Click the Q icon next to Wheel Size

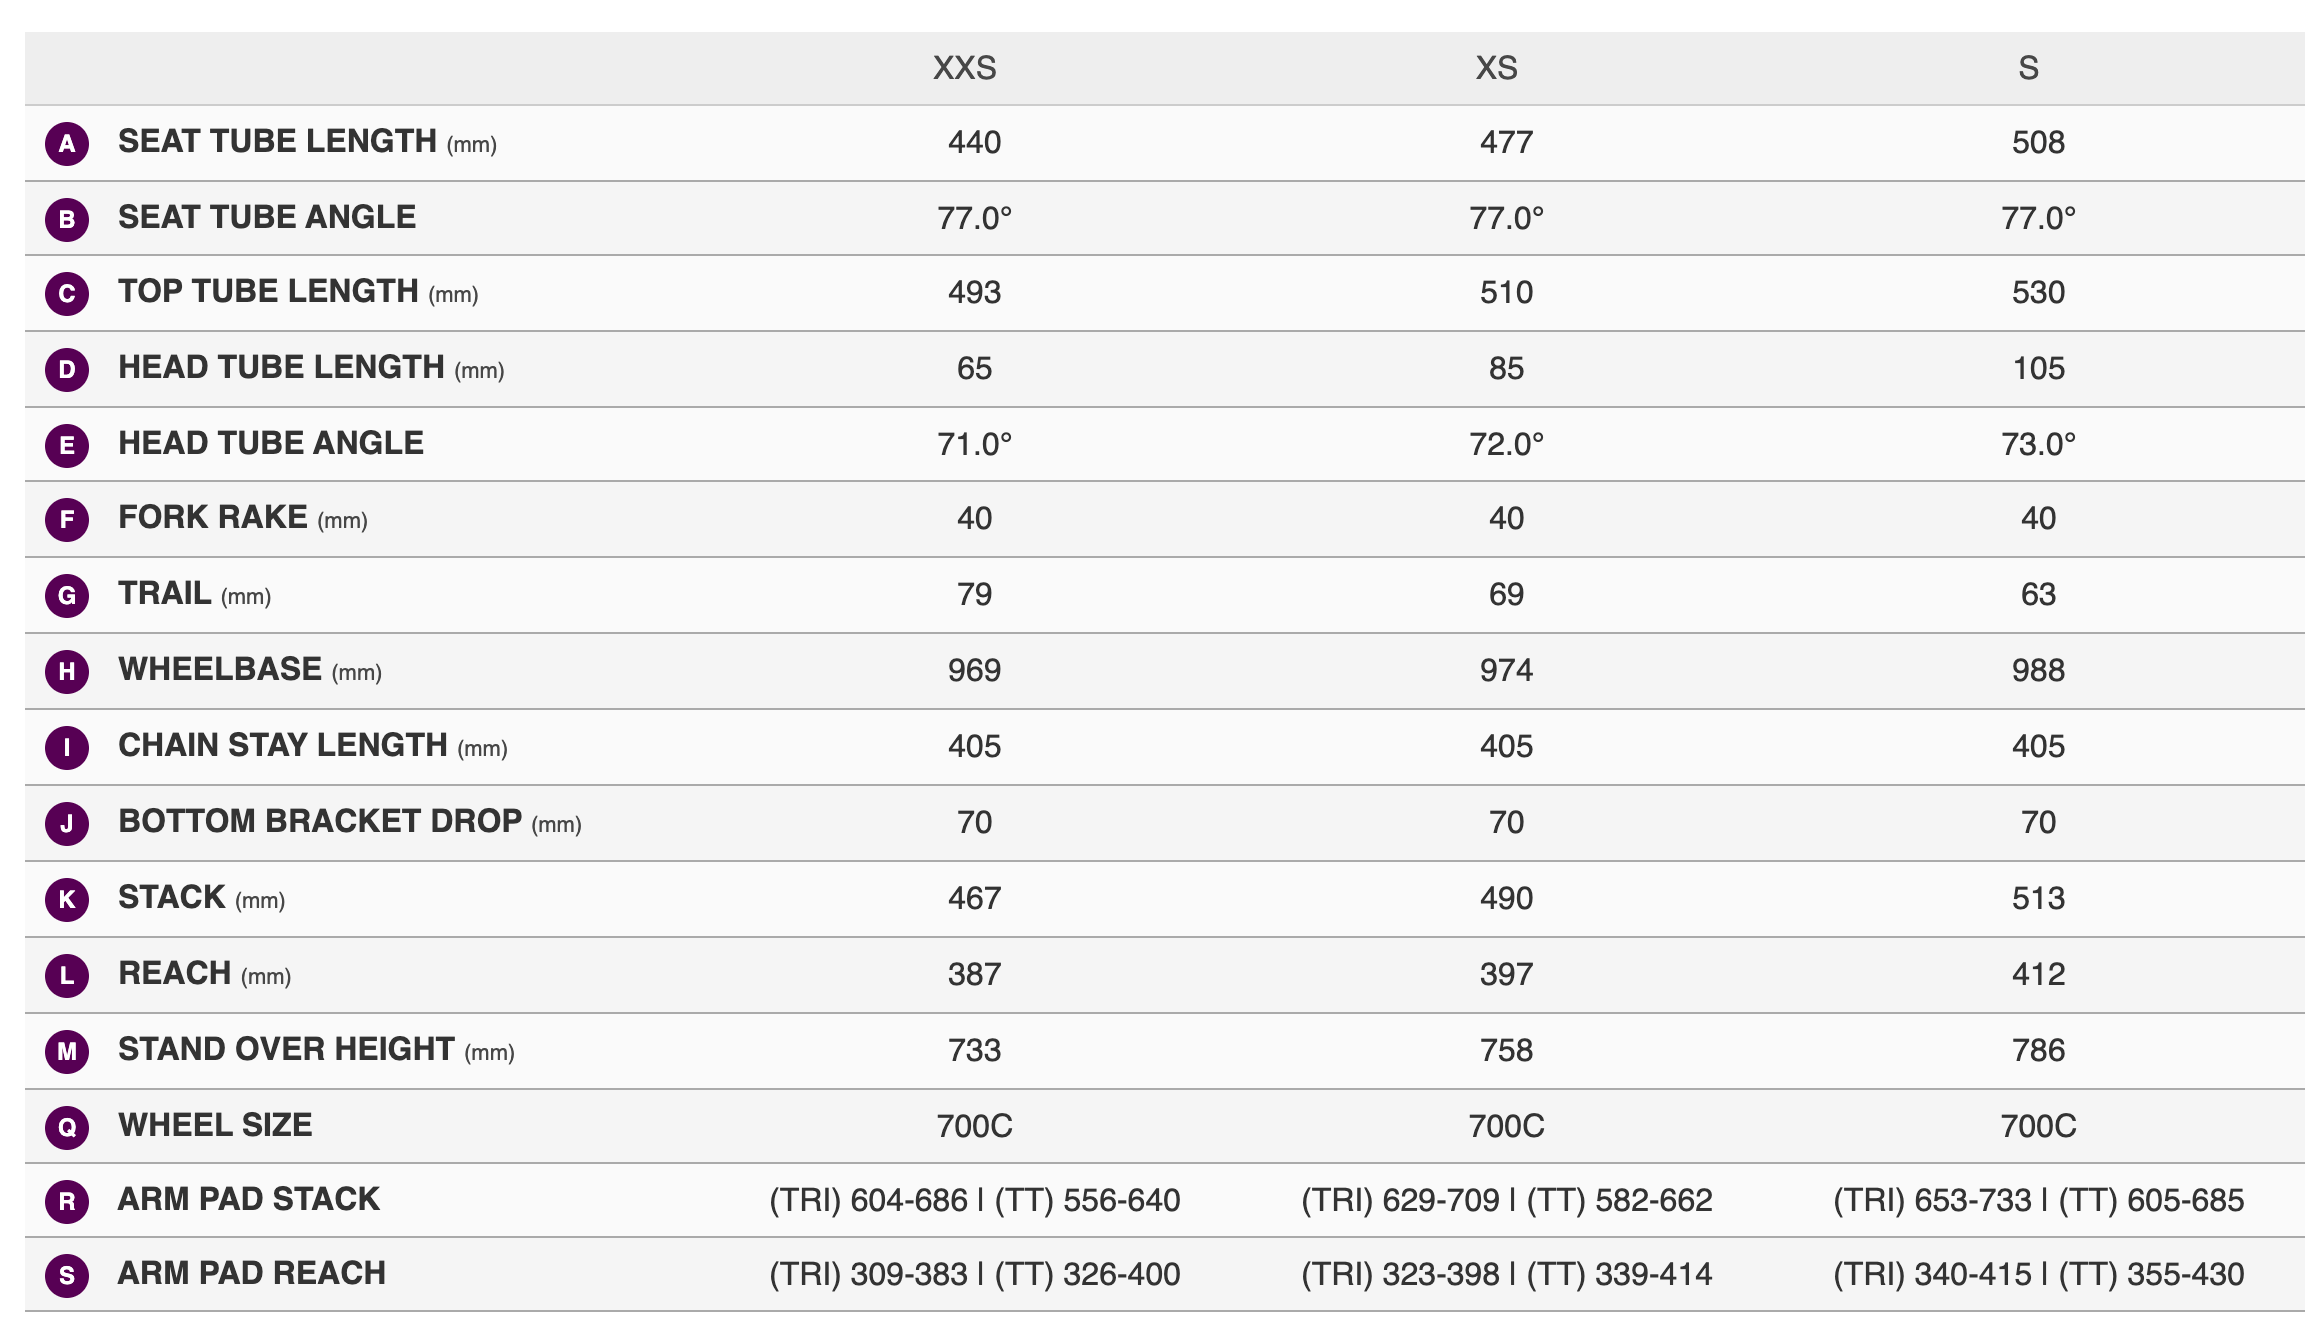pos(67,1127)
